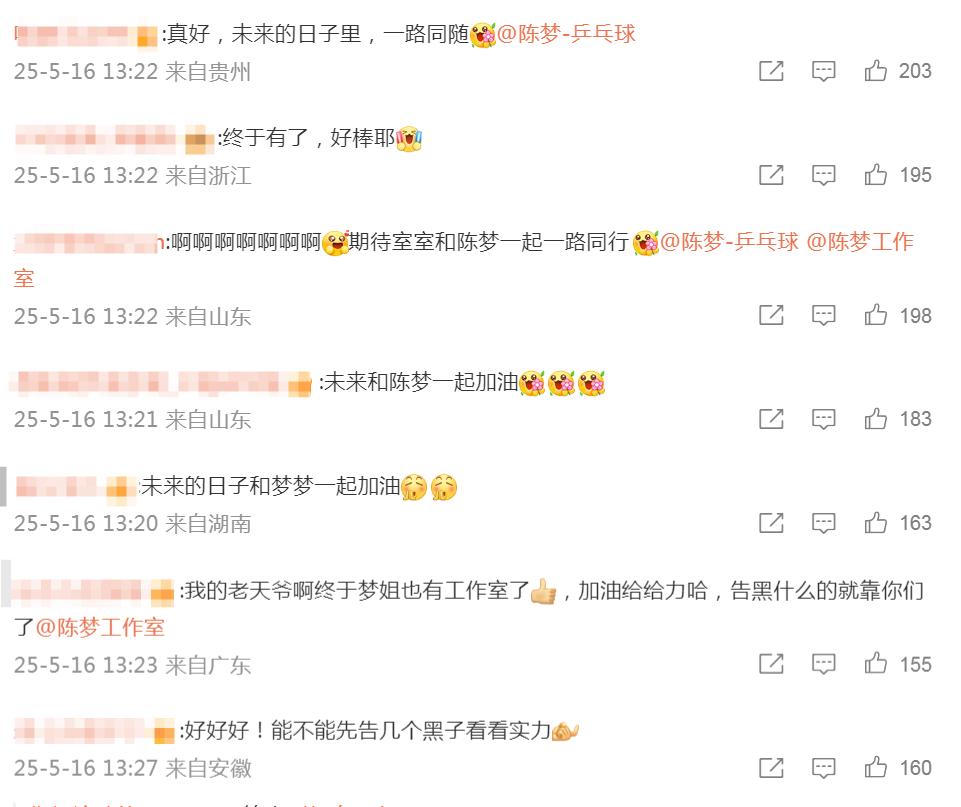Screen dimensions: 961x807
Task: Open the share icon on the 浙江 comment
Action: click(771, 175)
